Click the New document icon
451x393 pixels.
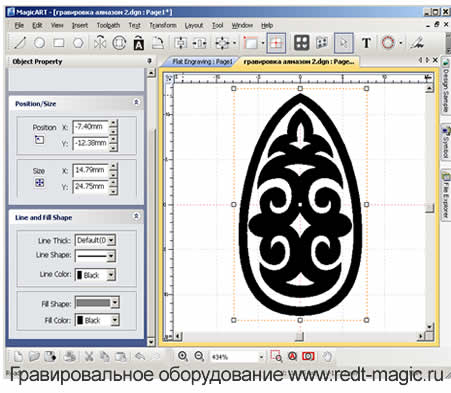[x=19, y=356]
